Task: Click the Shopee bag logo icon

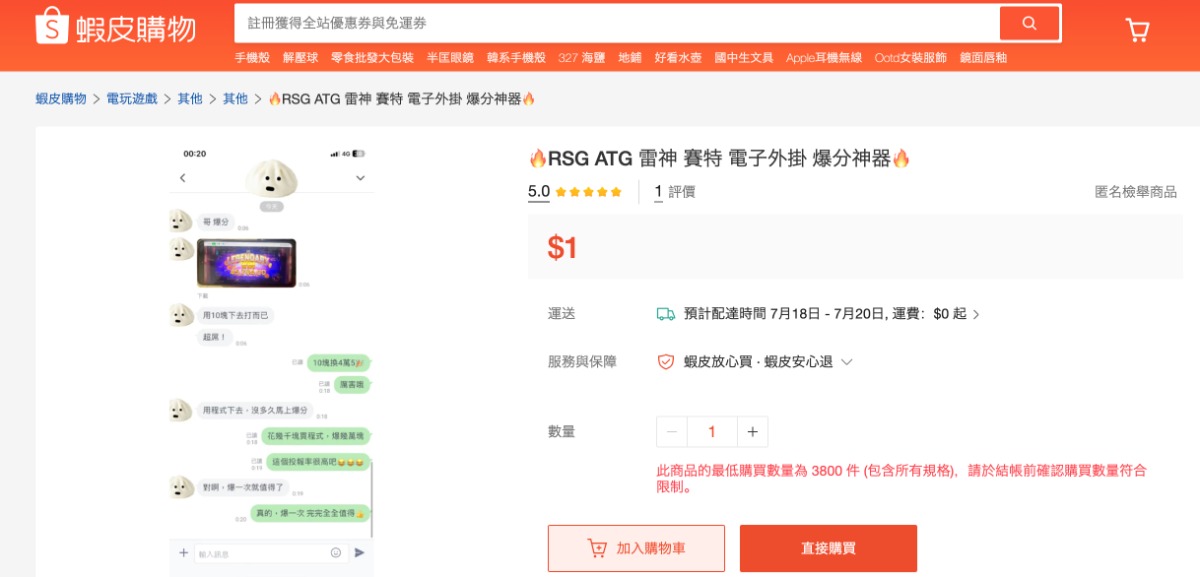Action: coord(52,27)
